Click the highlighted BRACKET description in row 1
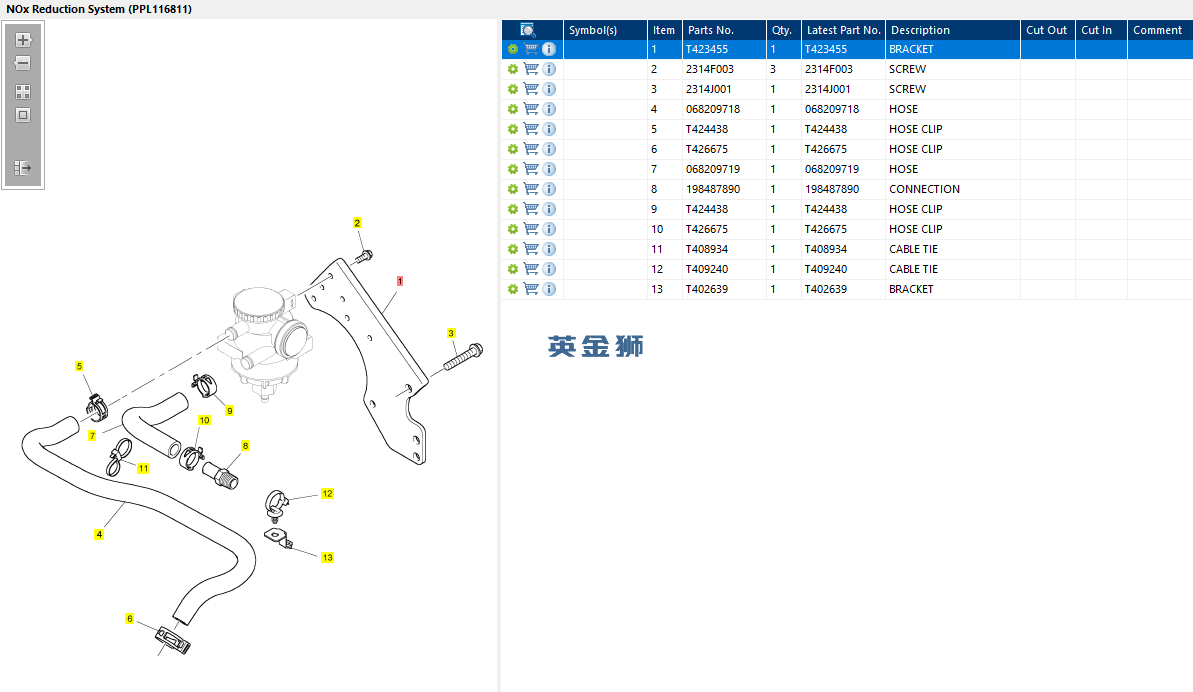Screen dimensions: 1193x692 911,49
